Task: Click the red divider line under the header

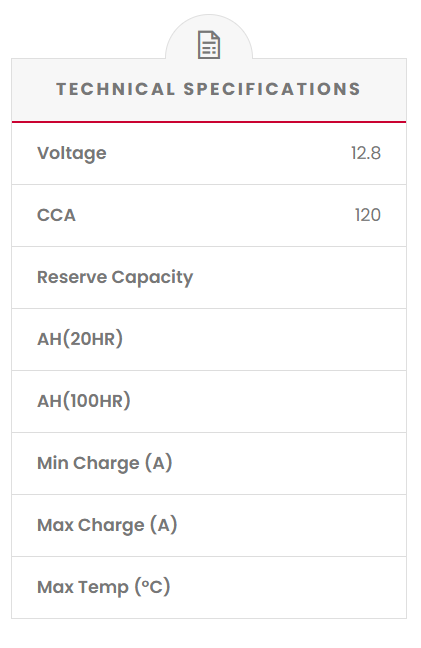Action: pyautogui.click(x=209, y=122)
